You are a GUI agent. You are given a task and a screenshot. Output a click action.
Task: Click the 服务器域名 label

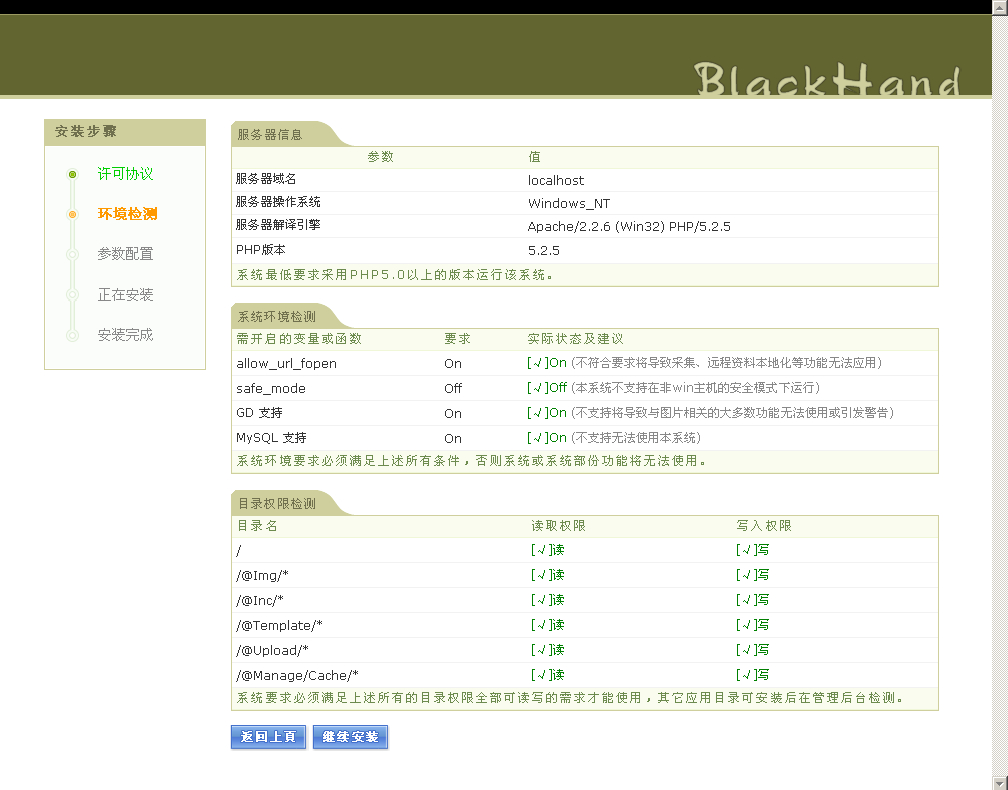click(266, 179)
